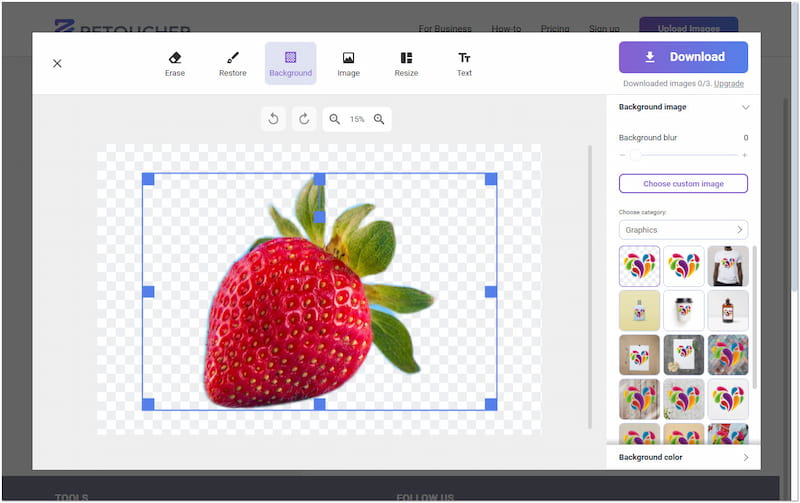Click the Background blur slider handle
This screenshot has height=503, width=800.
coord(635,155)
